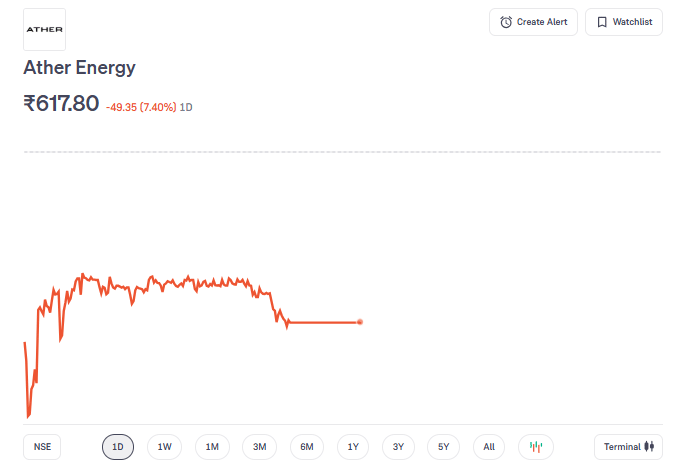Show the All time range
Screen dimensions: 686x475
[x=489, y=447]
